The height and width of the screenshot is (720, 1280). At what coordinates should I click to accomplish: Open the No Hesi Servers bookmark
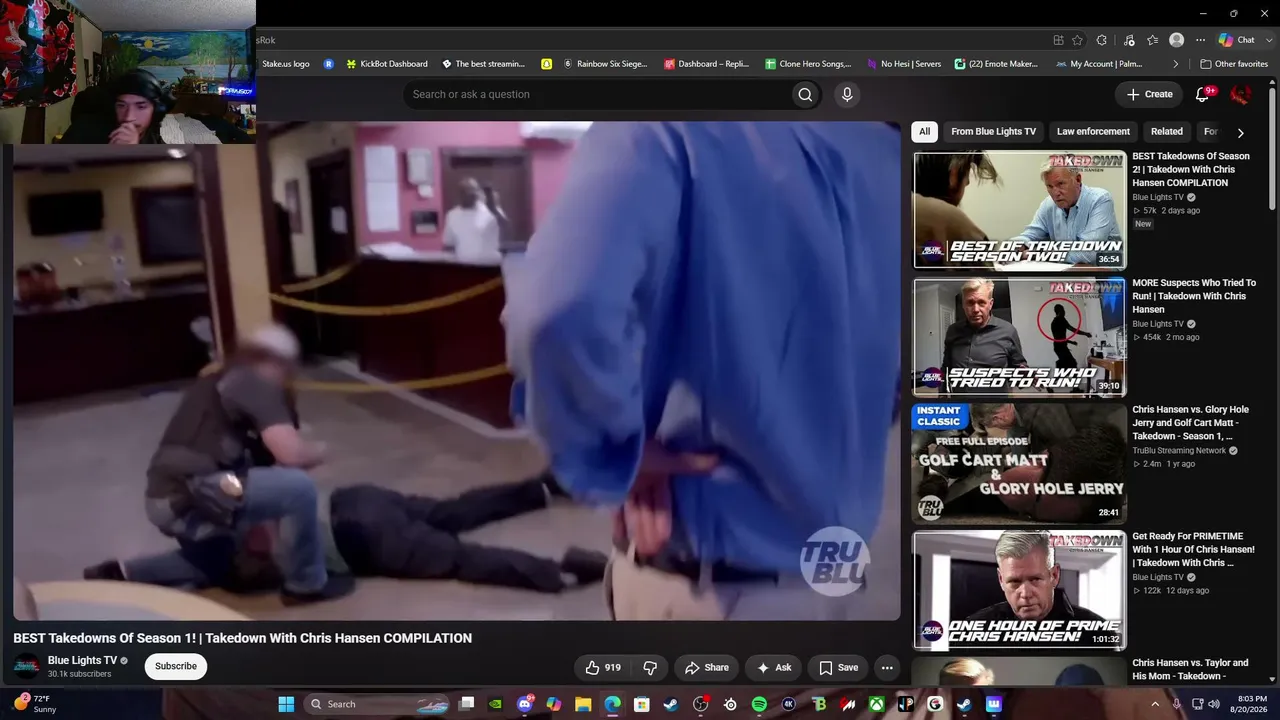tap(904, 64)
